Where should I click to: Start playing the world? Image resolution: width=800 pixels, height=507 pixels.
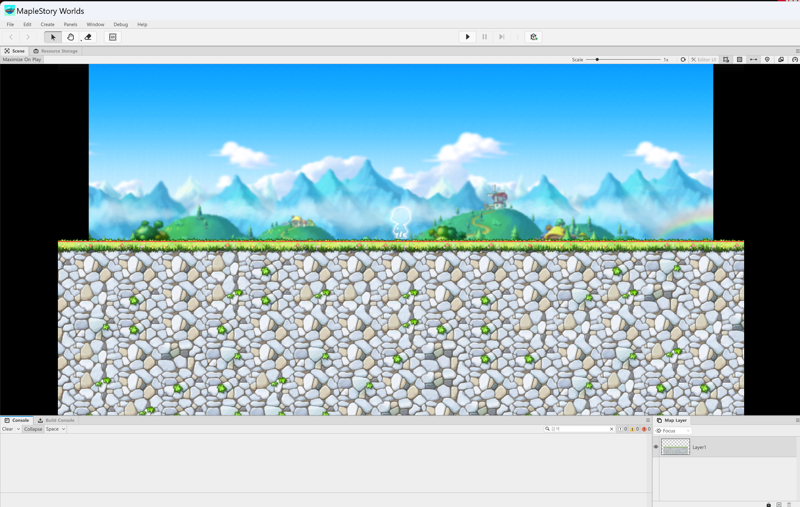467,37
